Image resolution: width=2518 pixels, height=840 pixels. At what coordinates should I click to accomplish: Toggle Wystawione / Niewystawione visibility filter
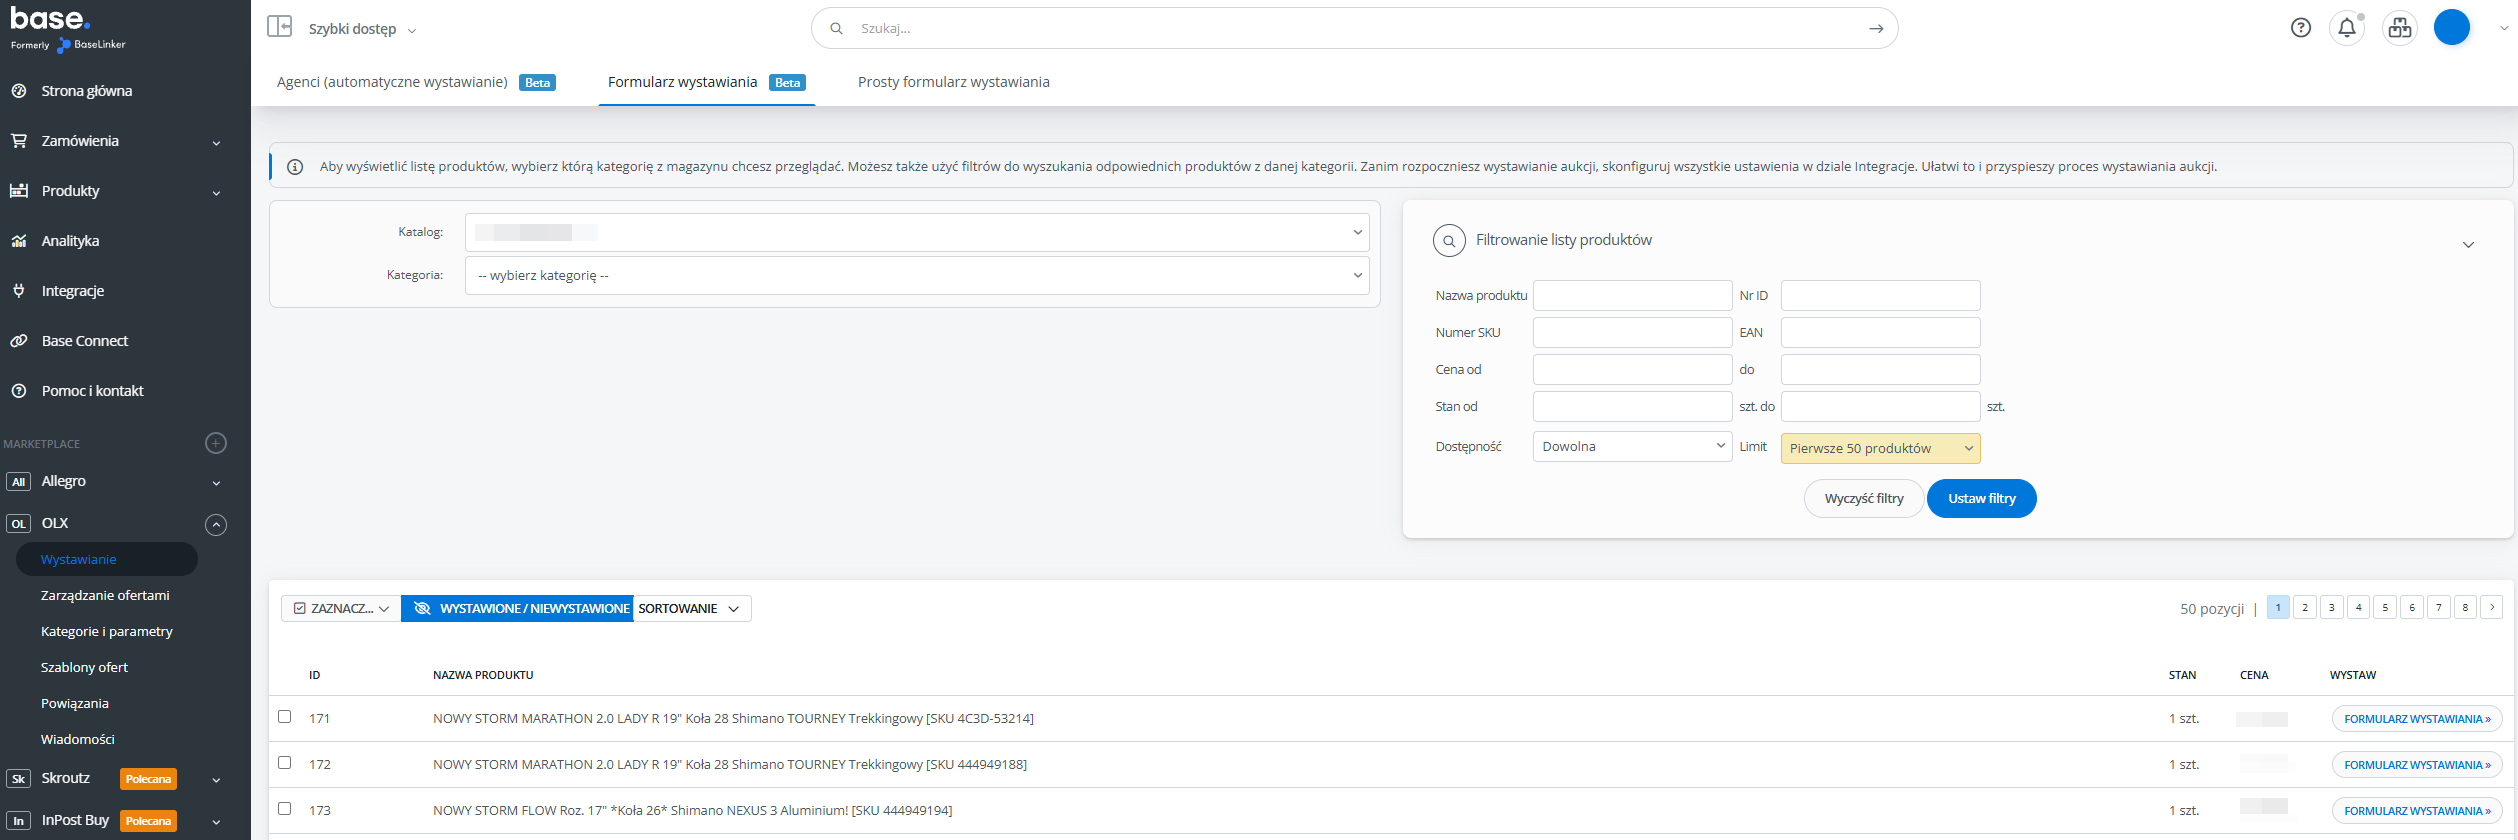(x=517, y=609)
